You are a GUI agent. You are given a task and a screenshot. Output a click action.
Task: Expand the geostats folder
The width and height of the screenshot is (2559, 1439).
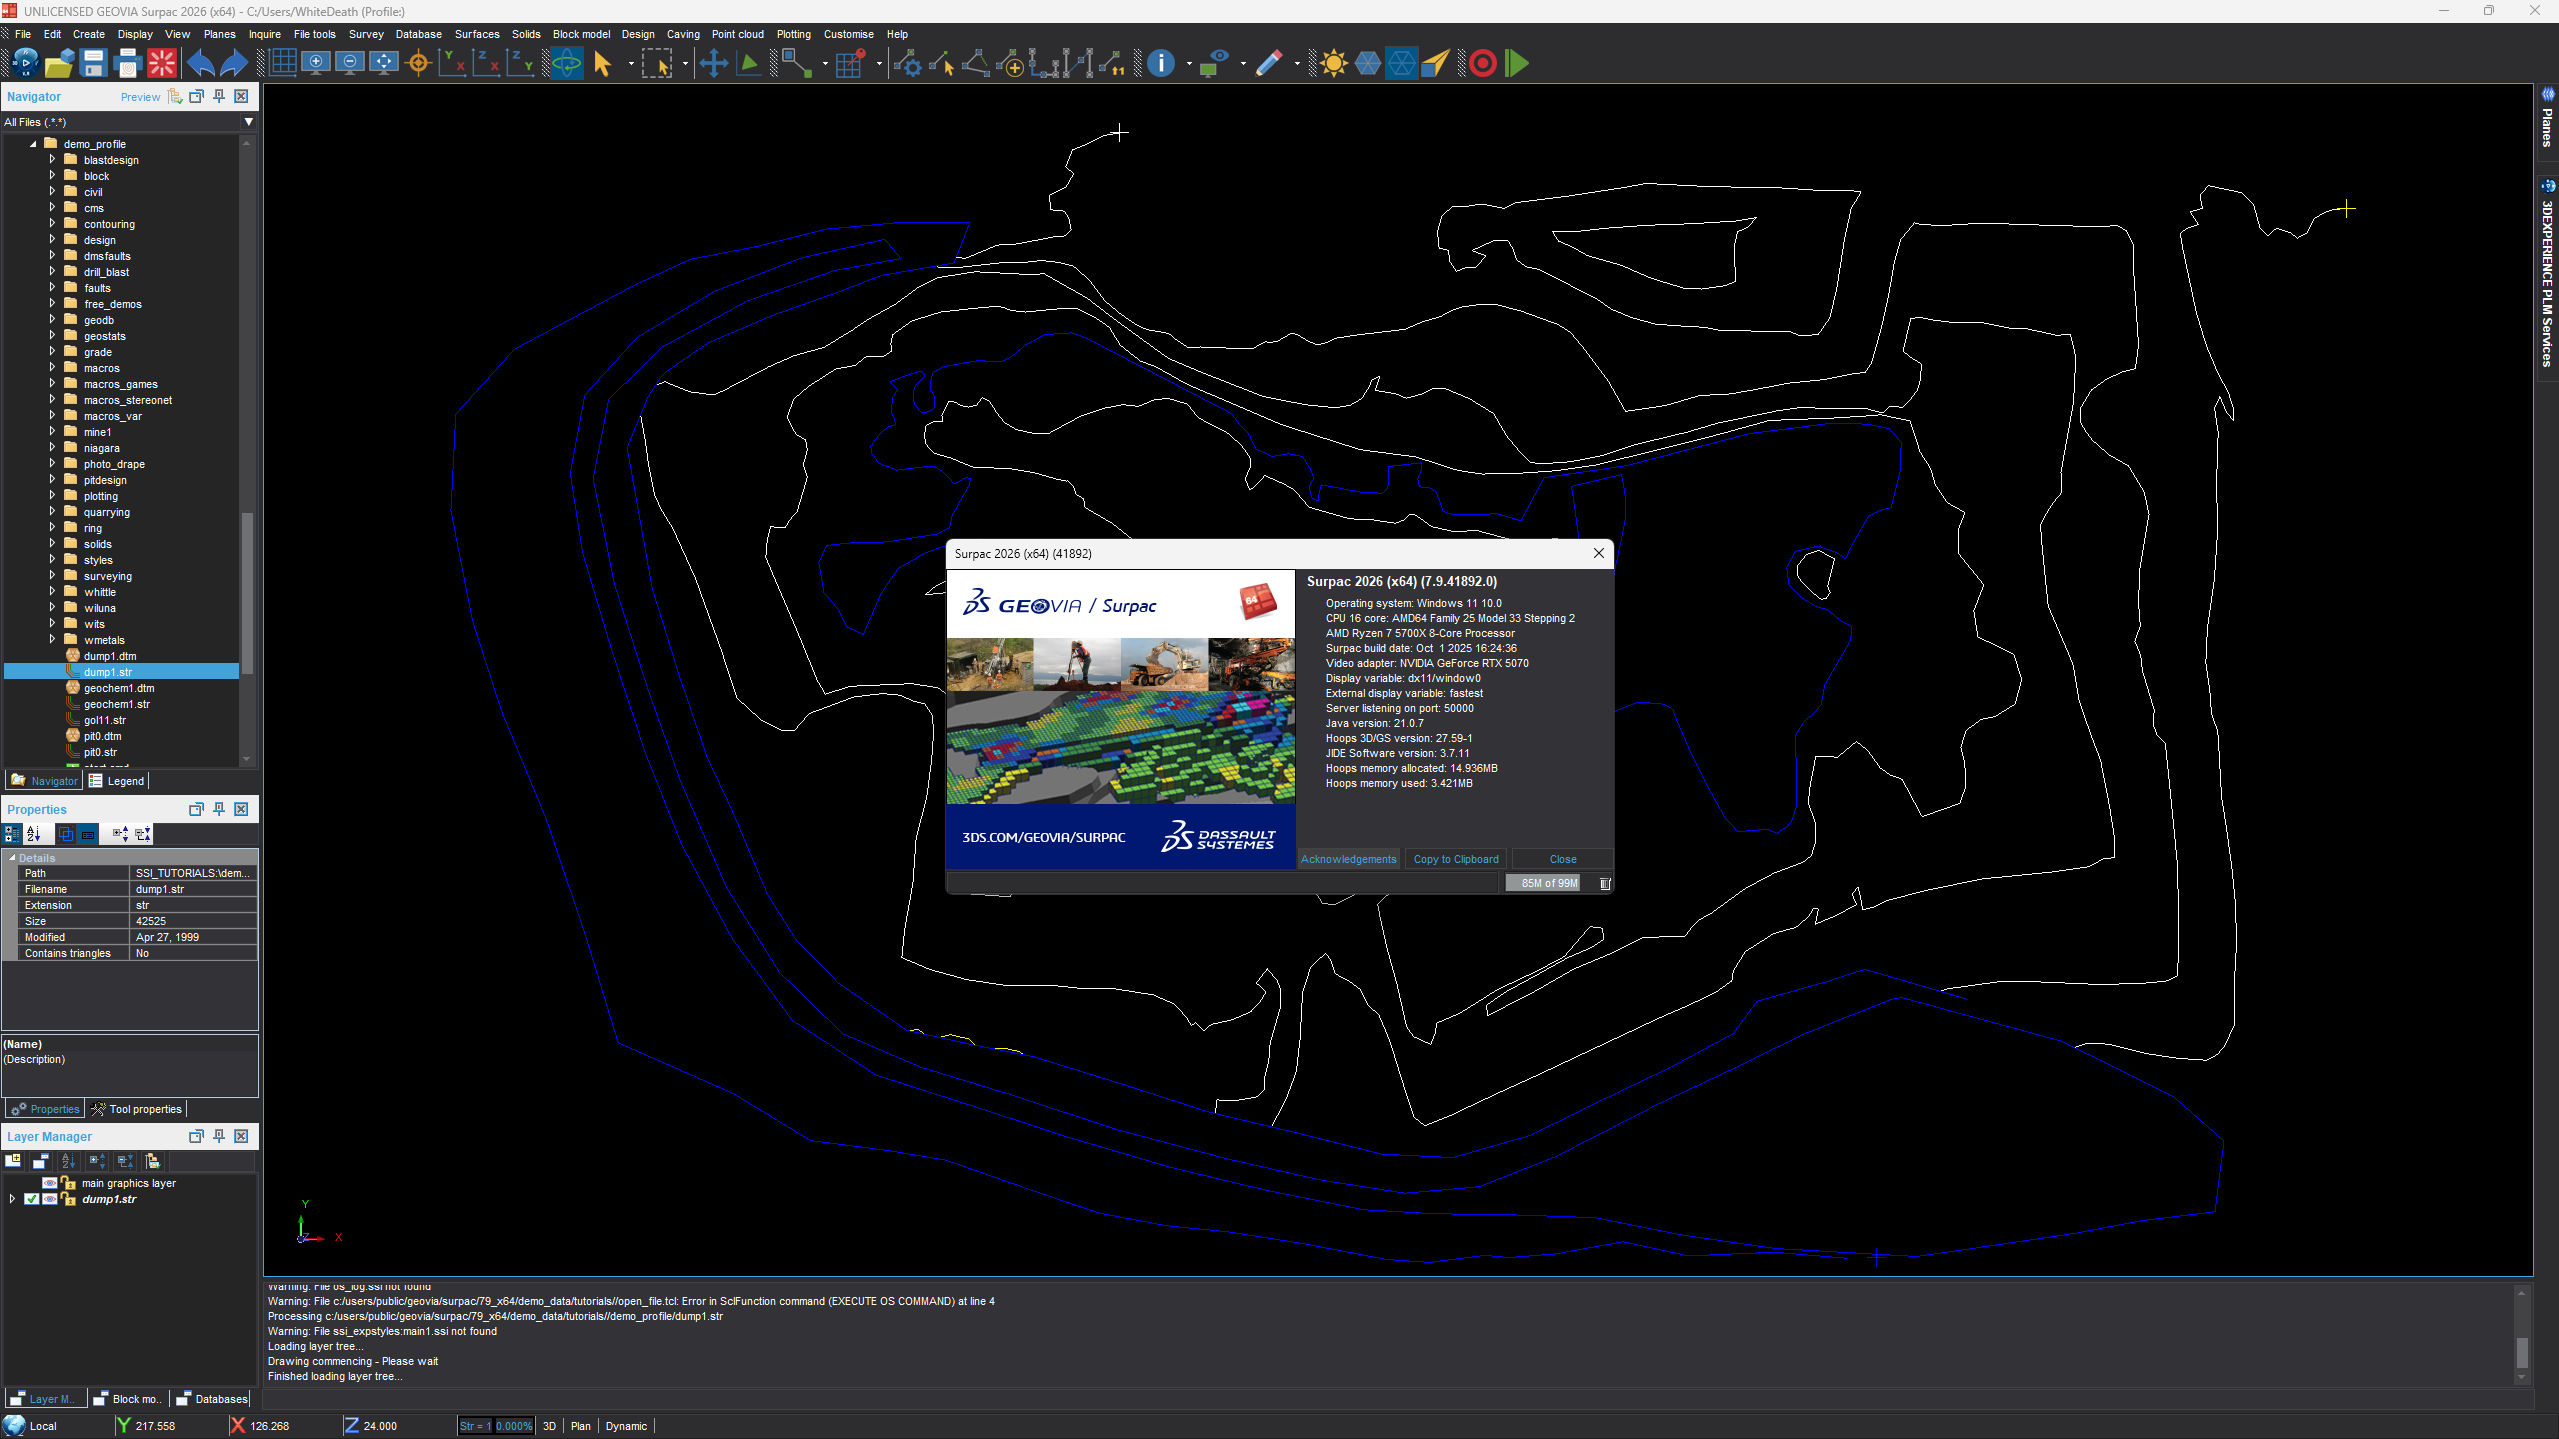click(52, 336)
